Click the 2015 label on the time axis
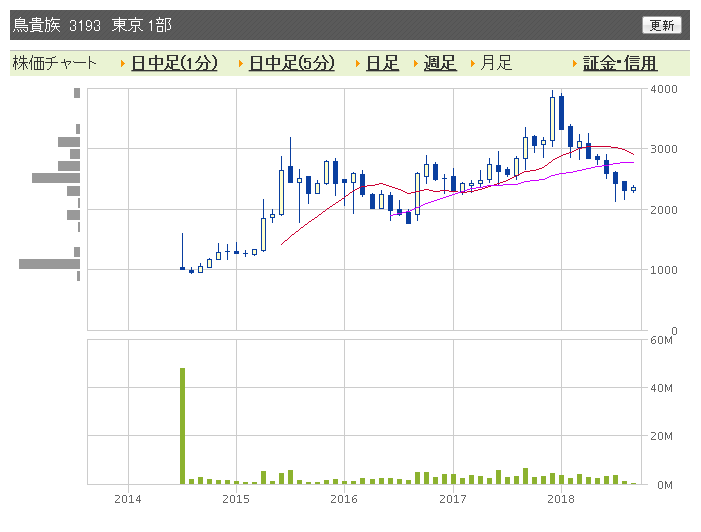The height and width of the screenshot is (532, 701). pyautogui.click(x=236, y=499)
